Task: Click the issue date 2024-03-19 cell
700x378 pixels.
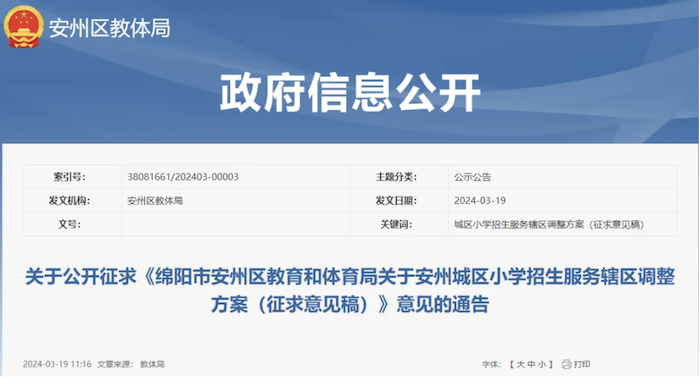Action: click(562, 201)
